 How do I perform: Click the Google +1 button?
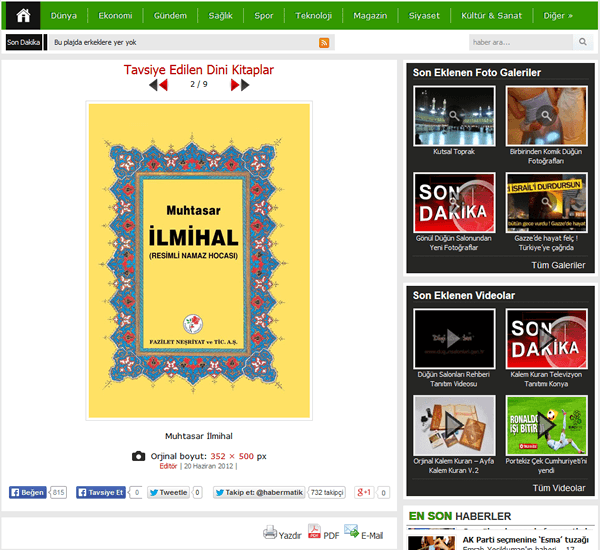tap(364, 492)
